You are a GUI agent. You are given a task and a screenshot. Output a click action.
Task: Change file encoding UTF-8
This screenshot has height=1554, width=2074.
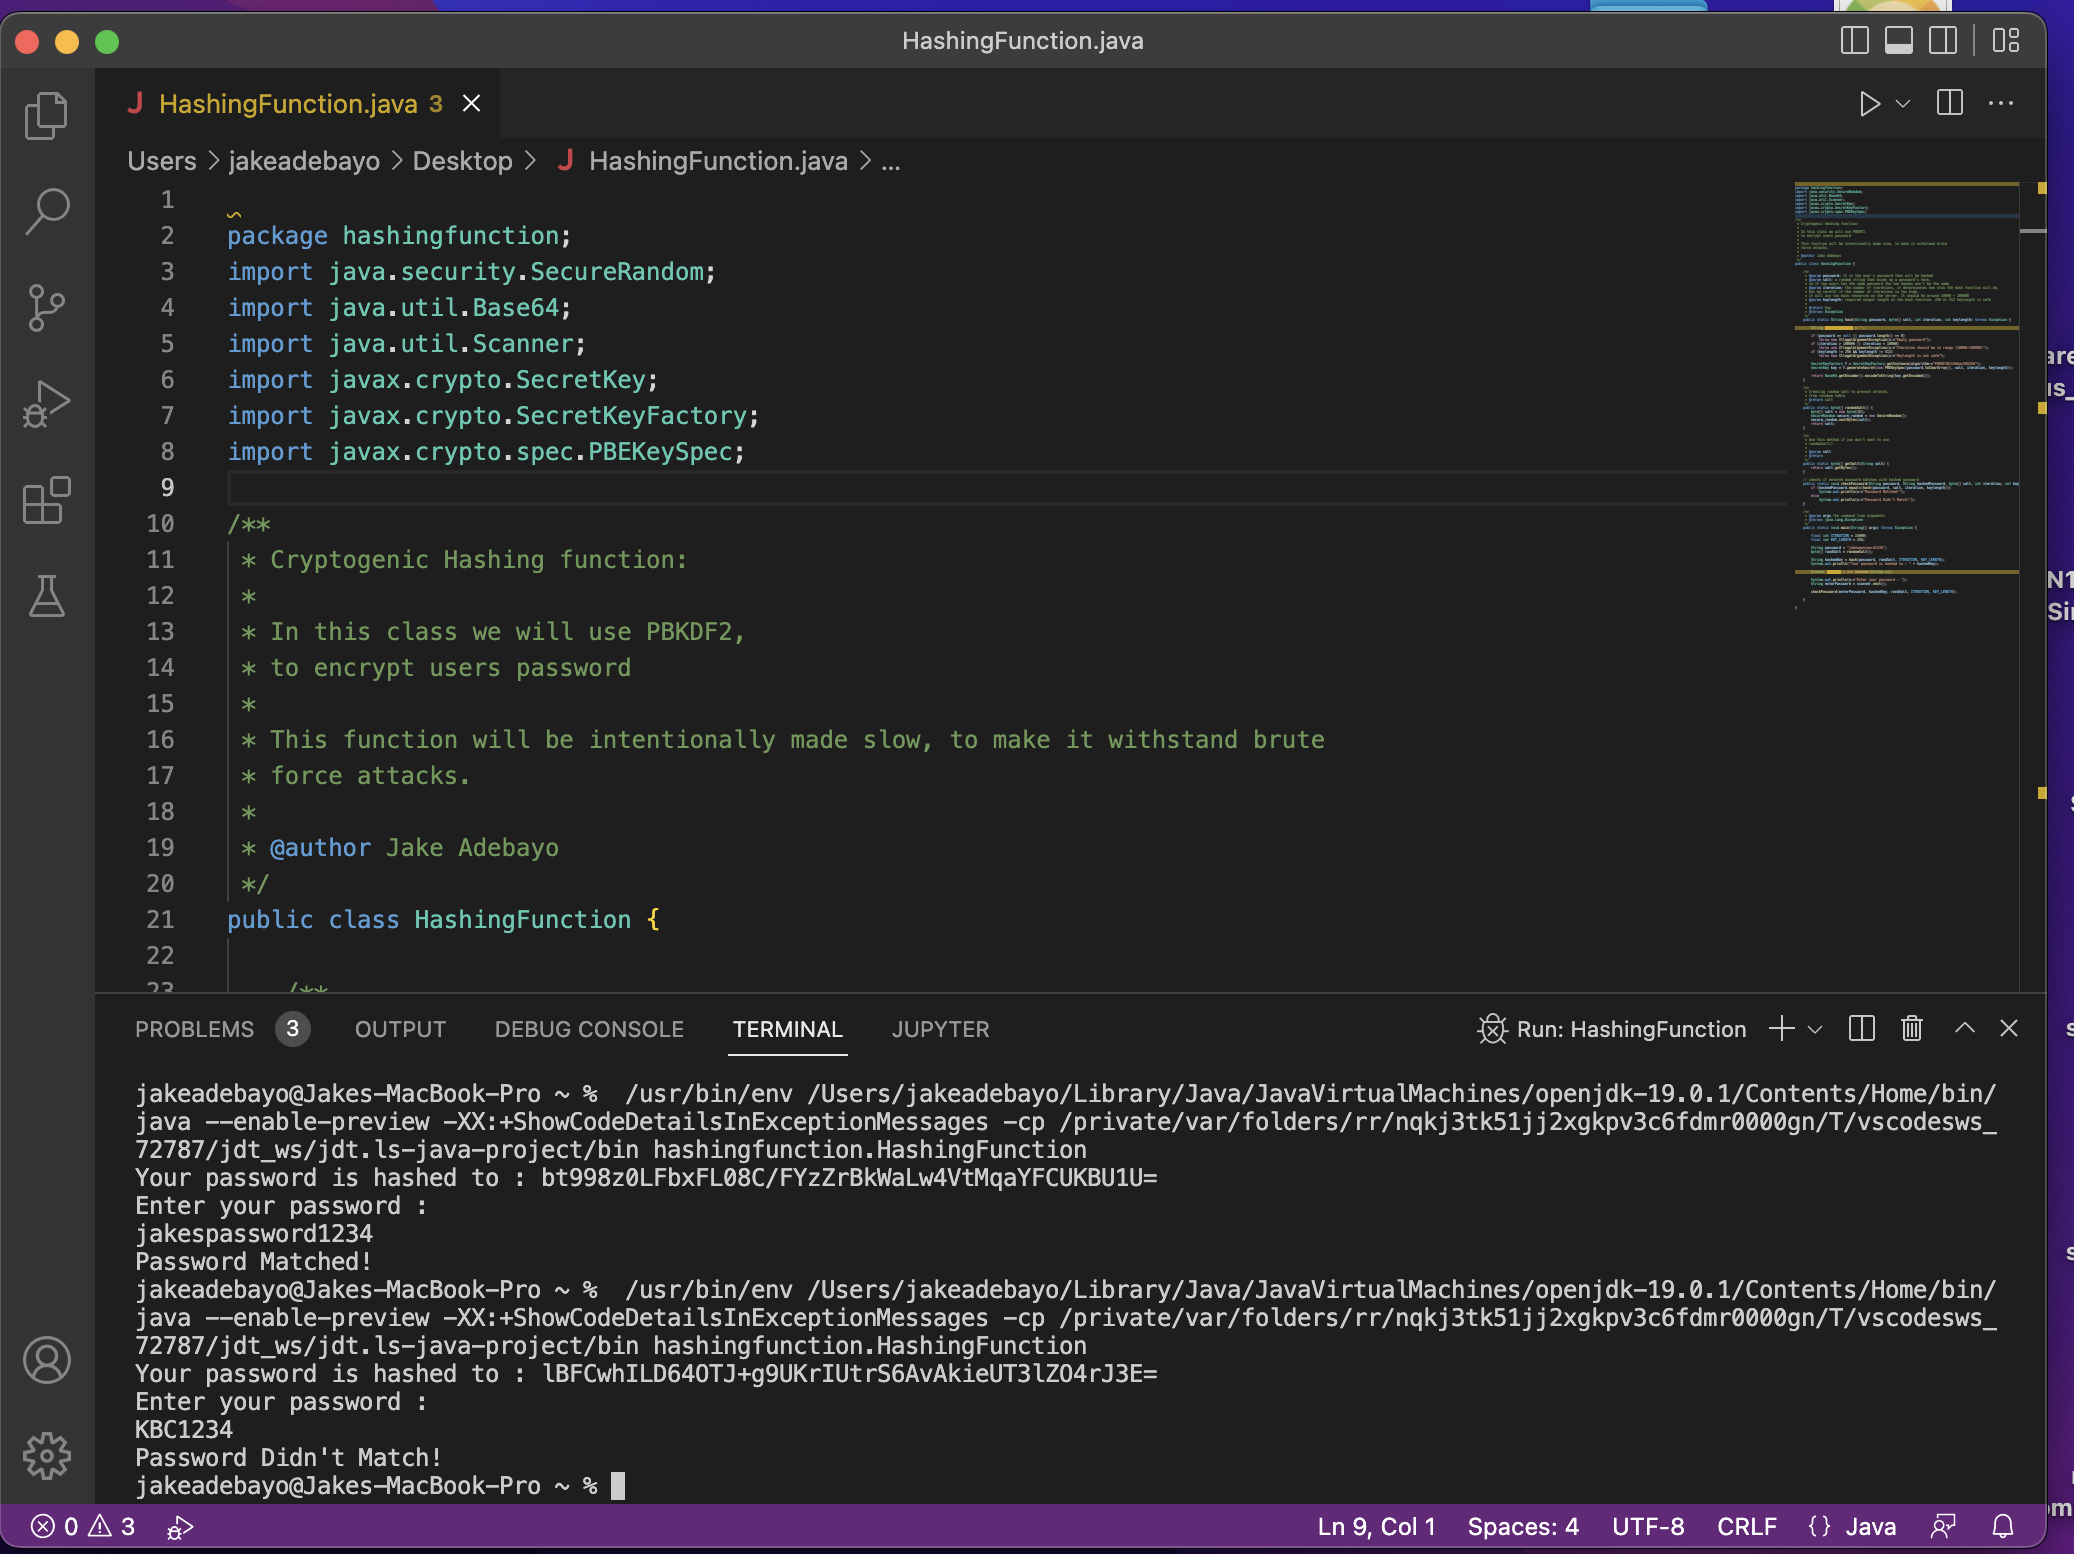pos(1648,1527)
